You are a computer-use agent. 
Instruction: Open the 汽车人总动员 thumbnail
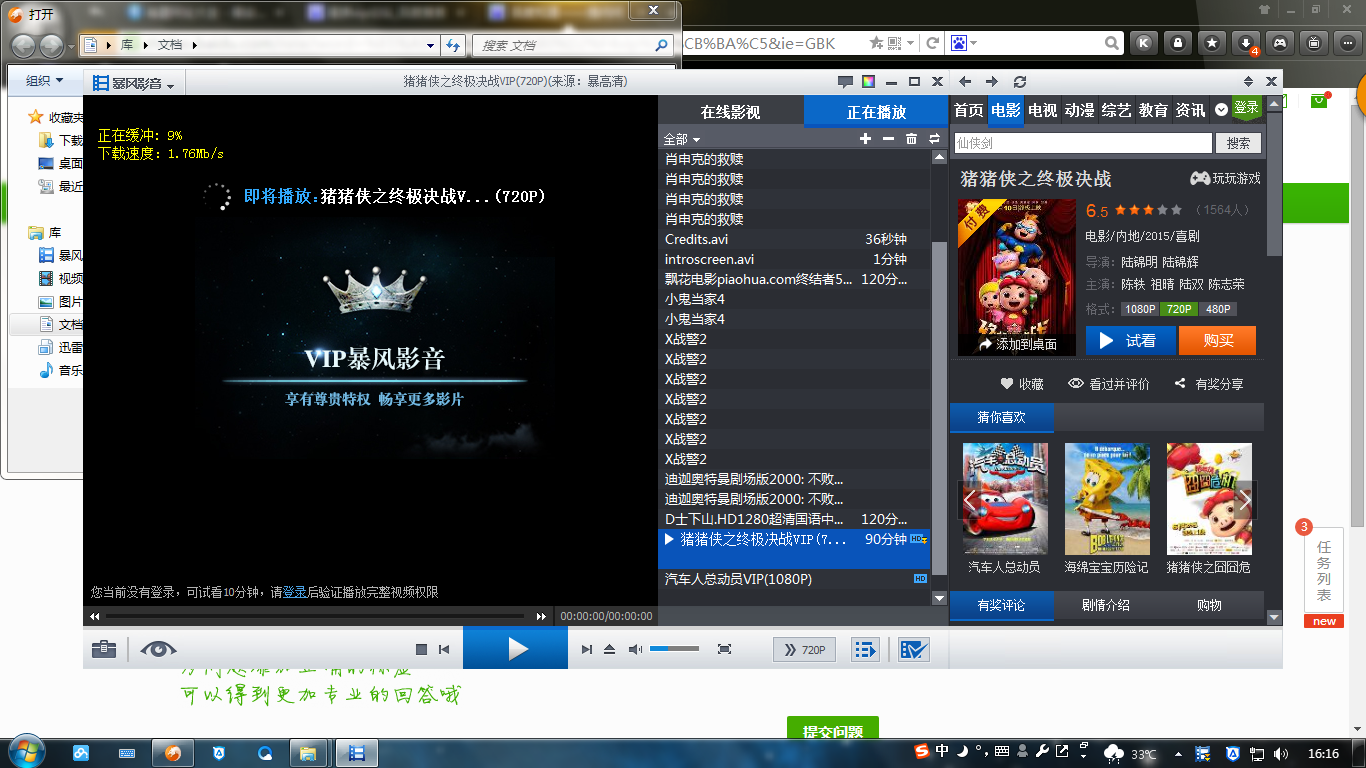(x=1005, y=499)
